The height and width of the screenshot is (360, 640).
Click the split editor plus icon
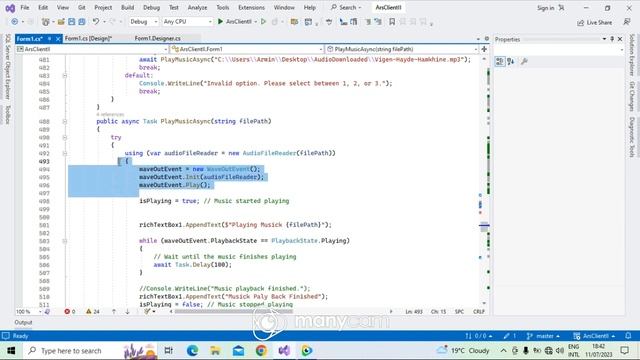point(484,49)
